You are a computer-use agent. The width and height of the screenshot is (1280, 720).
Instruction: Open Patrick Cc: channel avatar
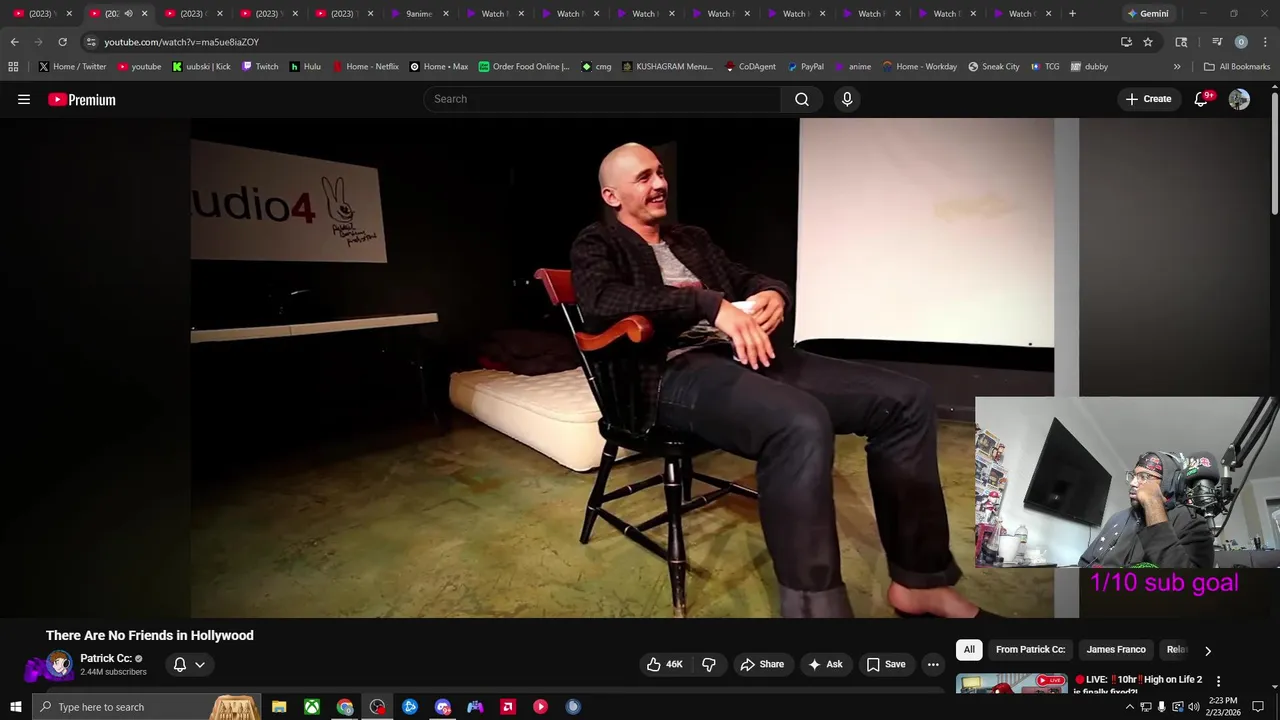point(60,664)
